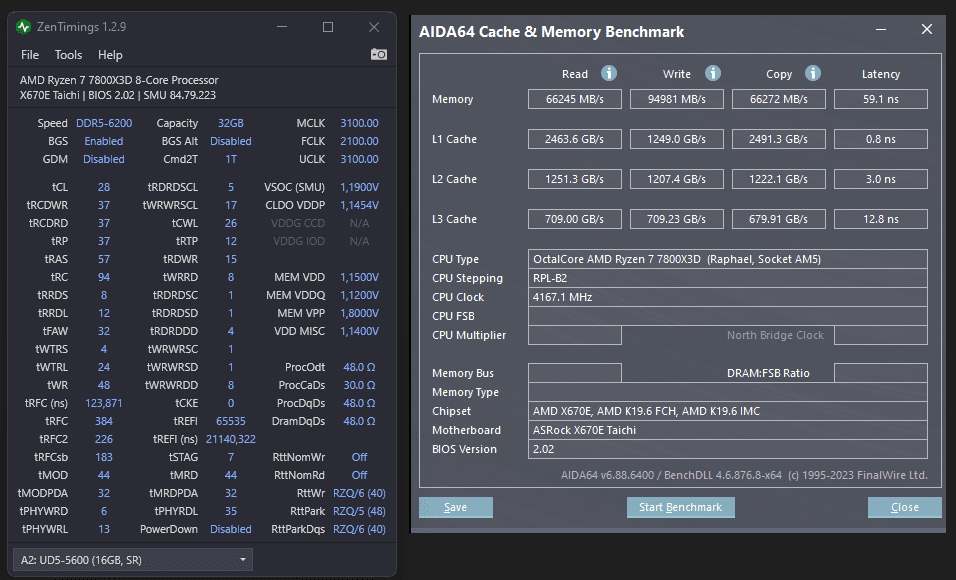
Task: Click the AMD Ryzen 7 7800X3D processor name
Action: click(x=119, y=80)
